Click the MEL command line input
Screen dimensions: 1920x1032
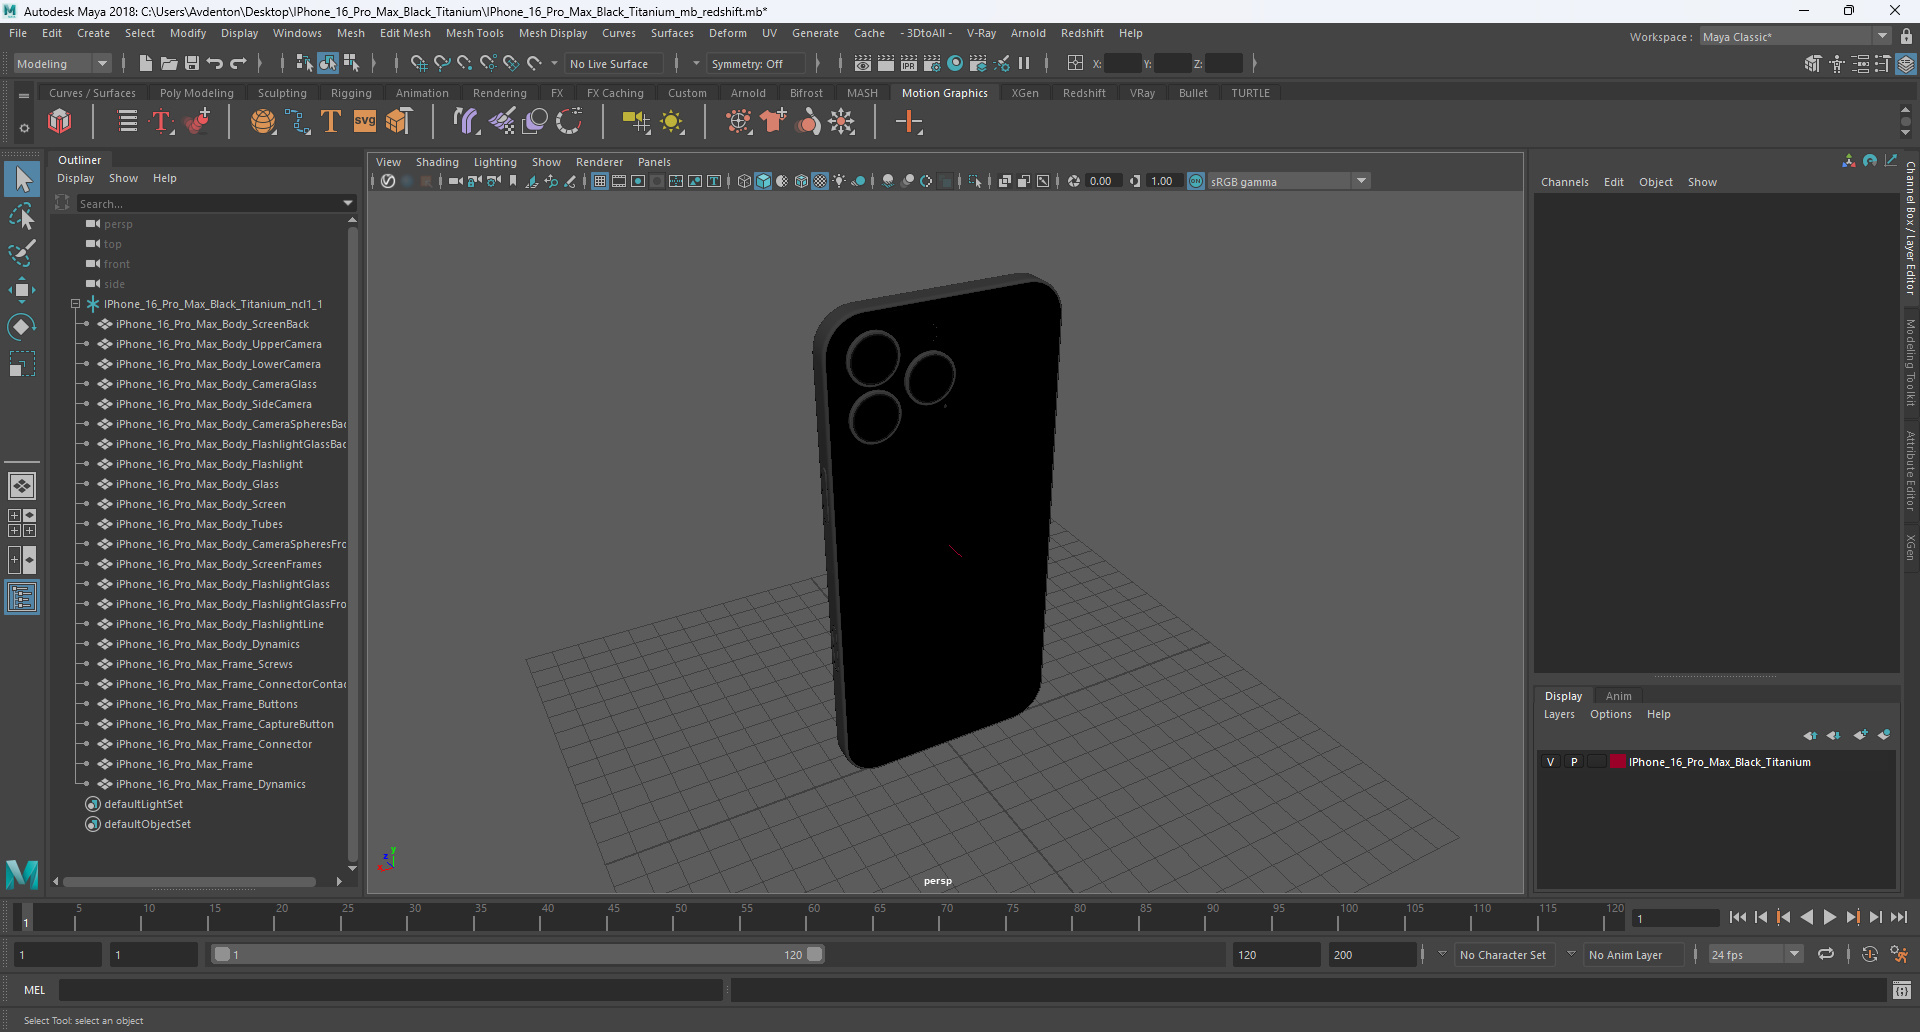point(390,990)
